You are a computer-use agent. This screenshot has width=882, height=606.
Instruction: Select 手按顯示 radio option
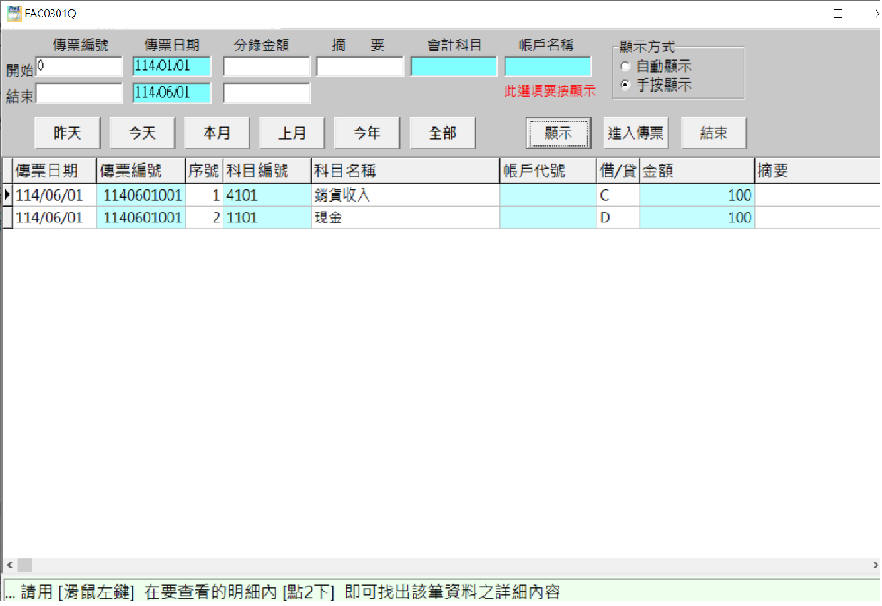[626, 85]
